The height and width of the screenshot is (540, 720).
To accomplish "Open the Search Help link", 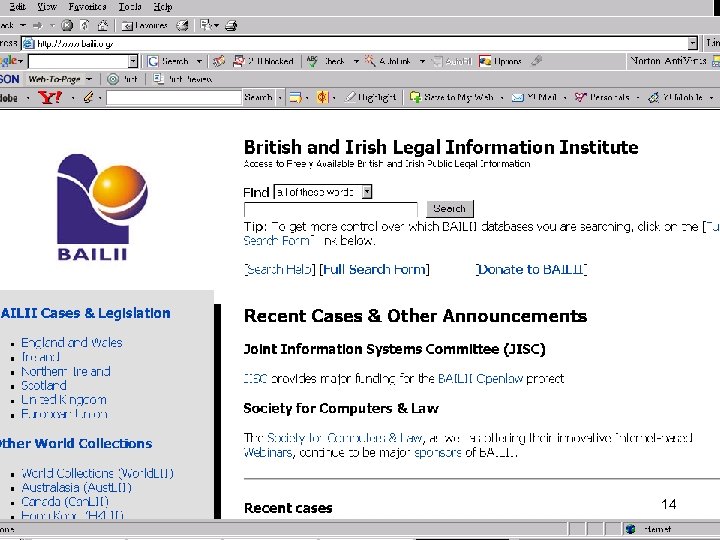I will point(280,270).
